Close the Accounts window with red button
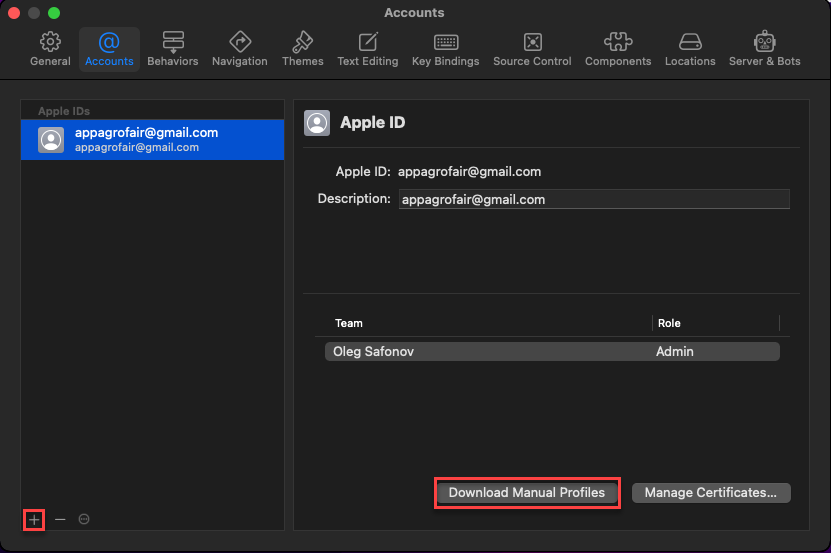The height and width of the screenshot is (553, 831). [x=14, y=13]
